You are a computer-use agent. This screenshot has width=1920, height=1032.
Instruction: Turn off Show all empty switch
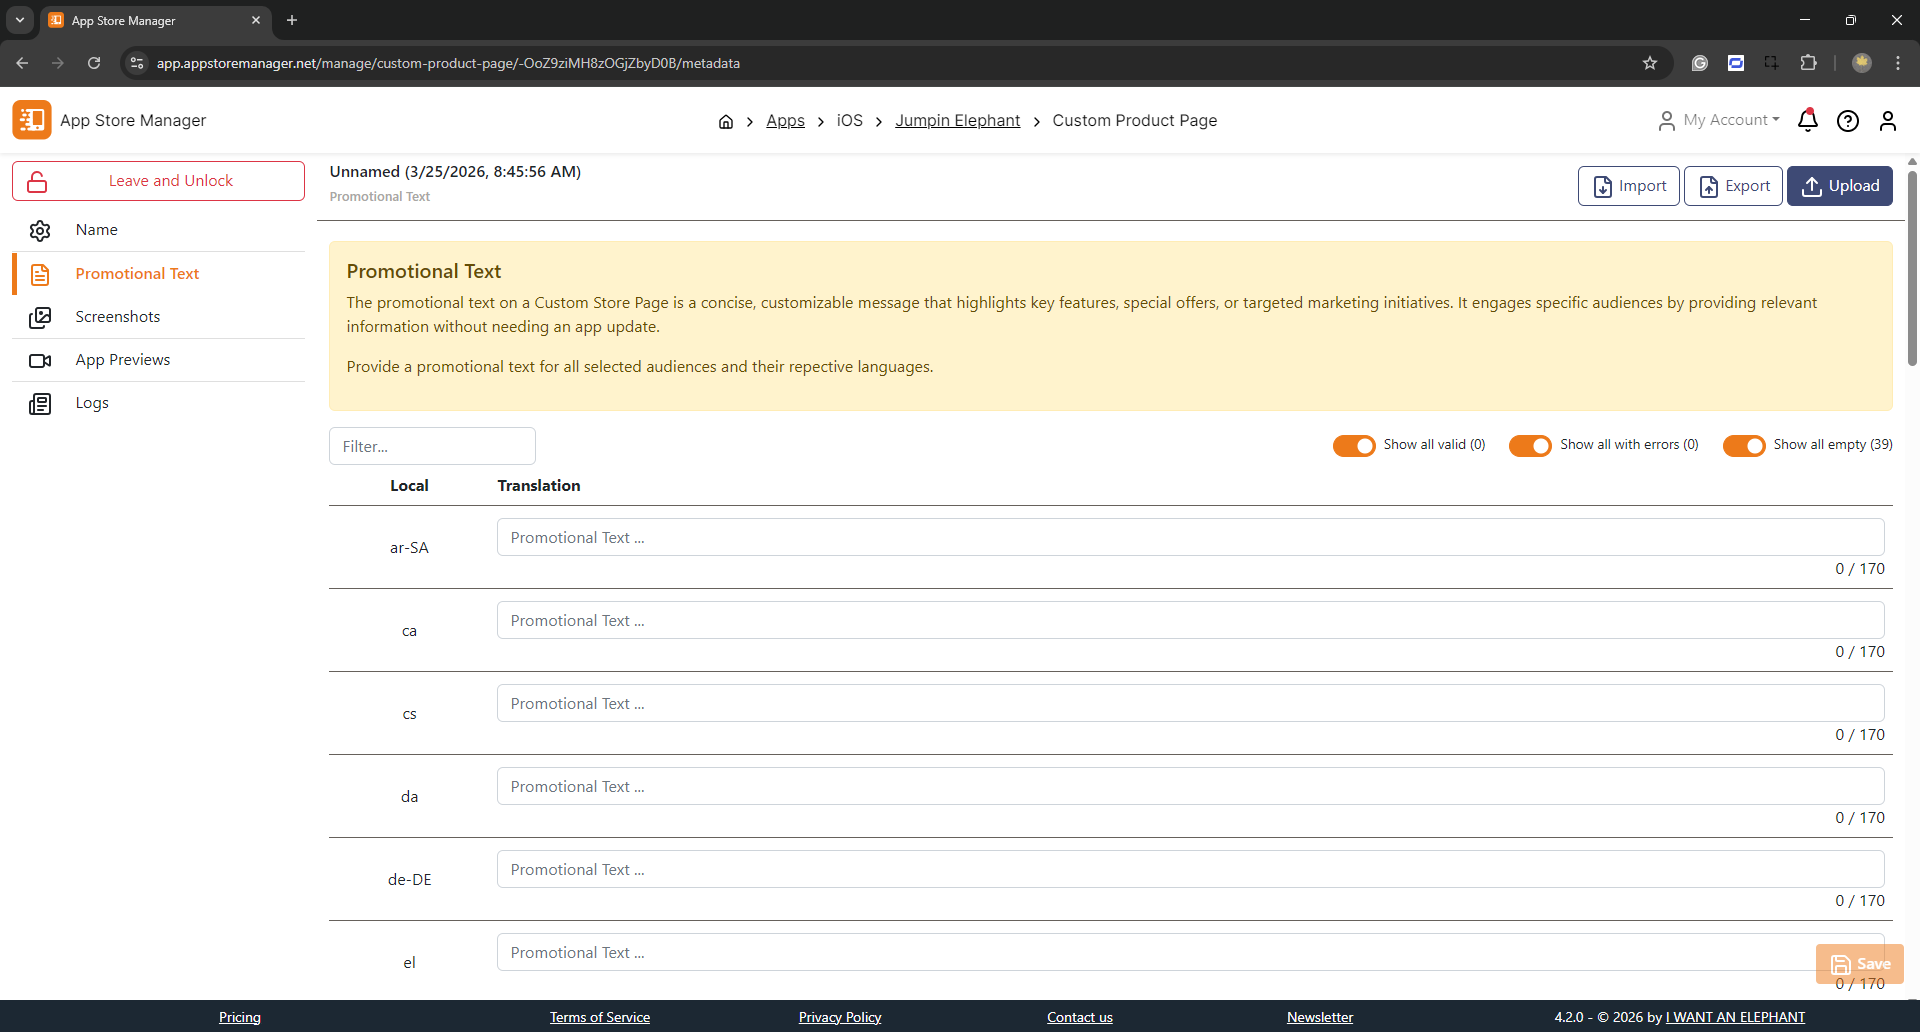tap(1743, 446)
